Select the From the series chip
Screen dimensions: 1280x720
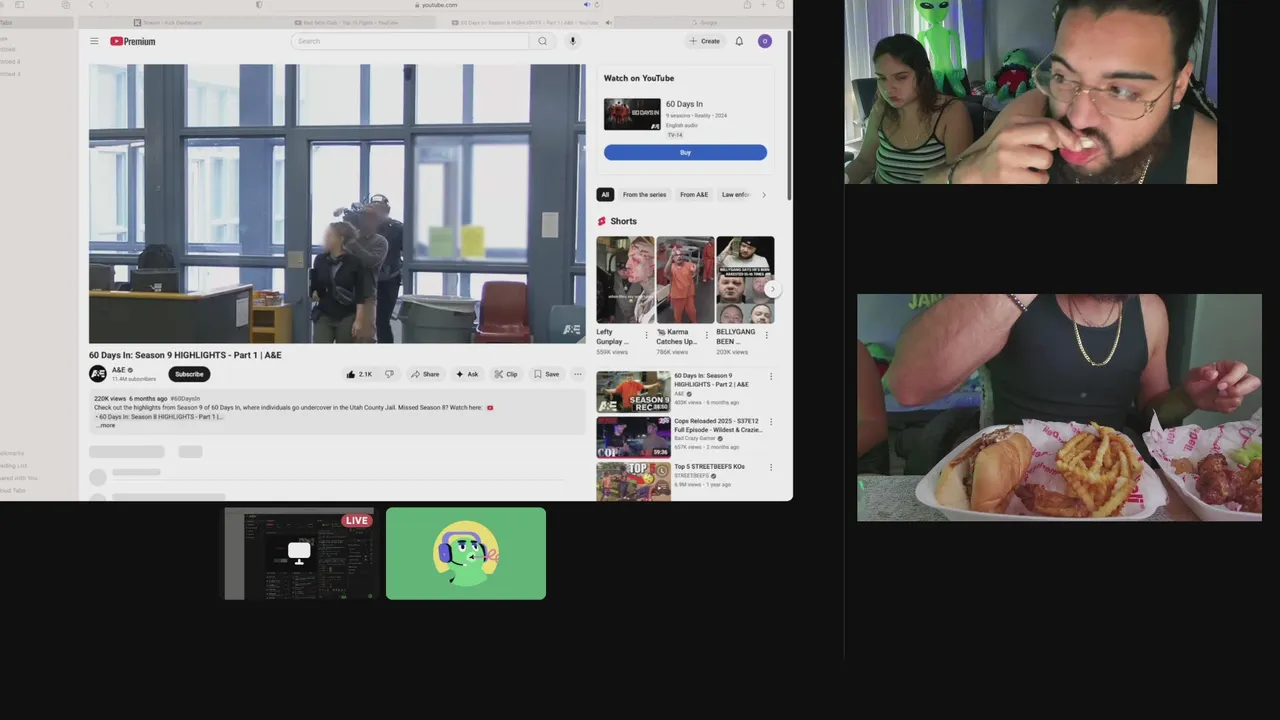point(644,195)
